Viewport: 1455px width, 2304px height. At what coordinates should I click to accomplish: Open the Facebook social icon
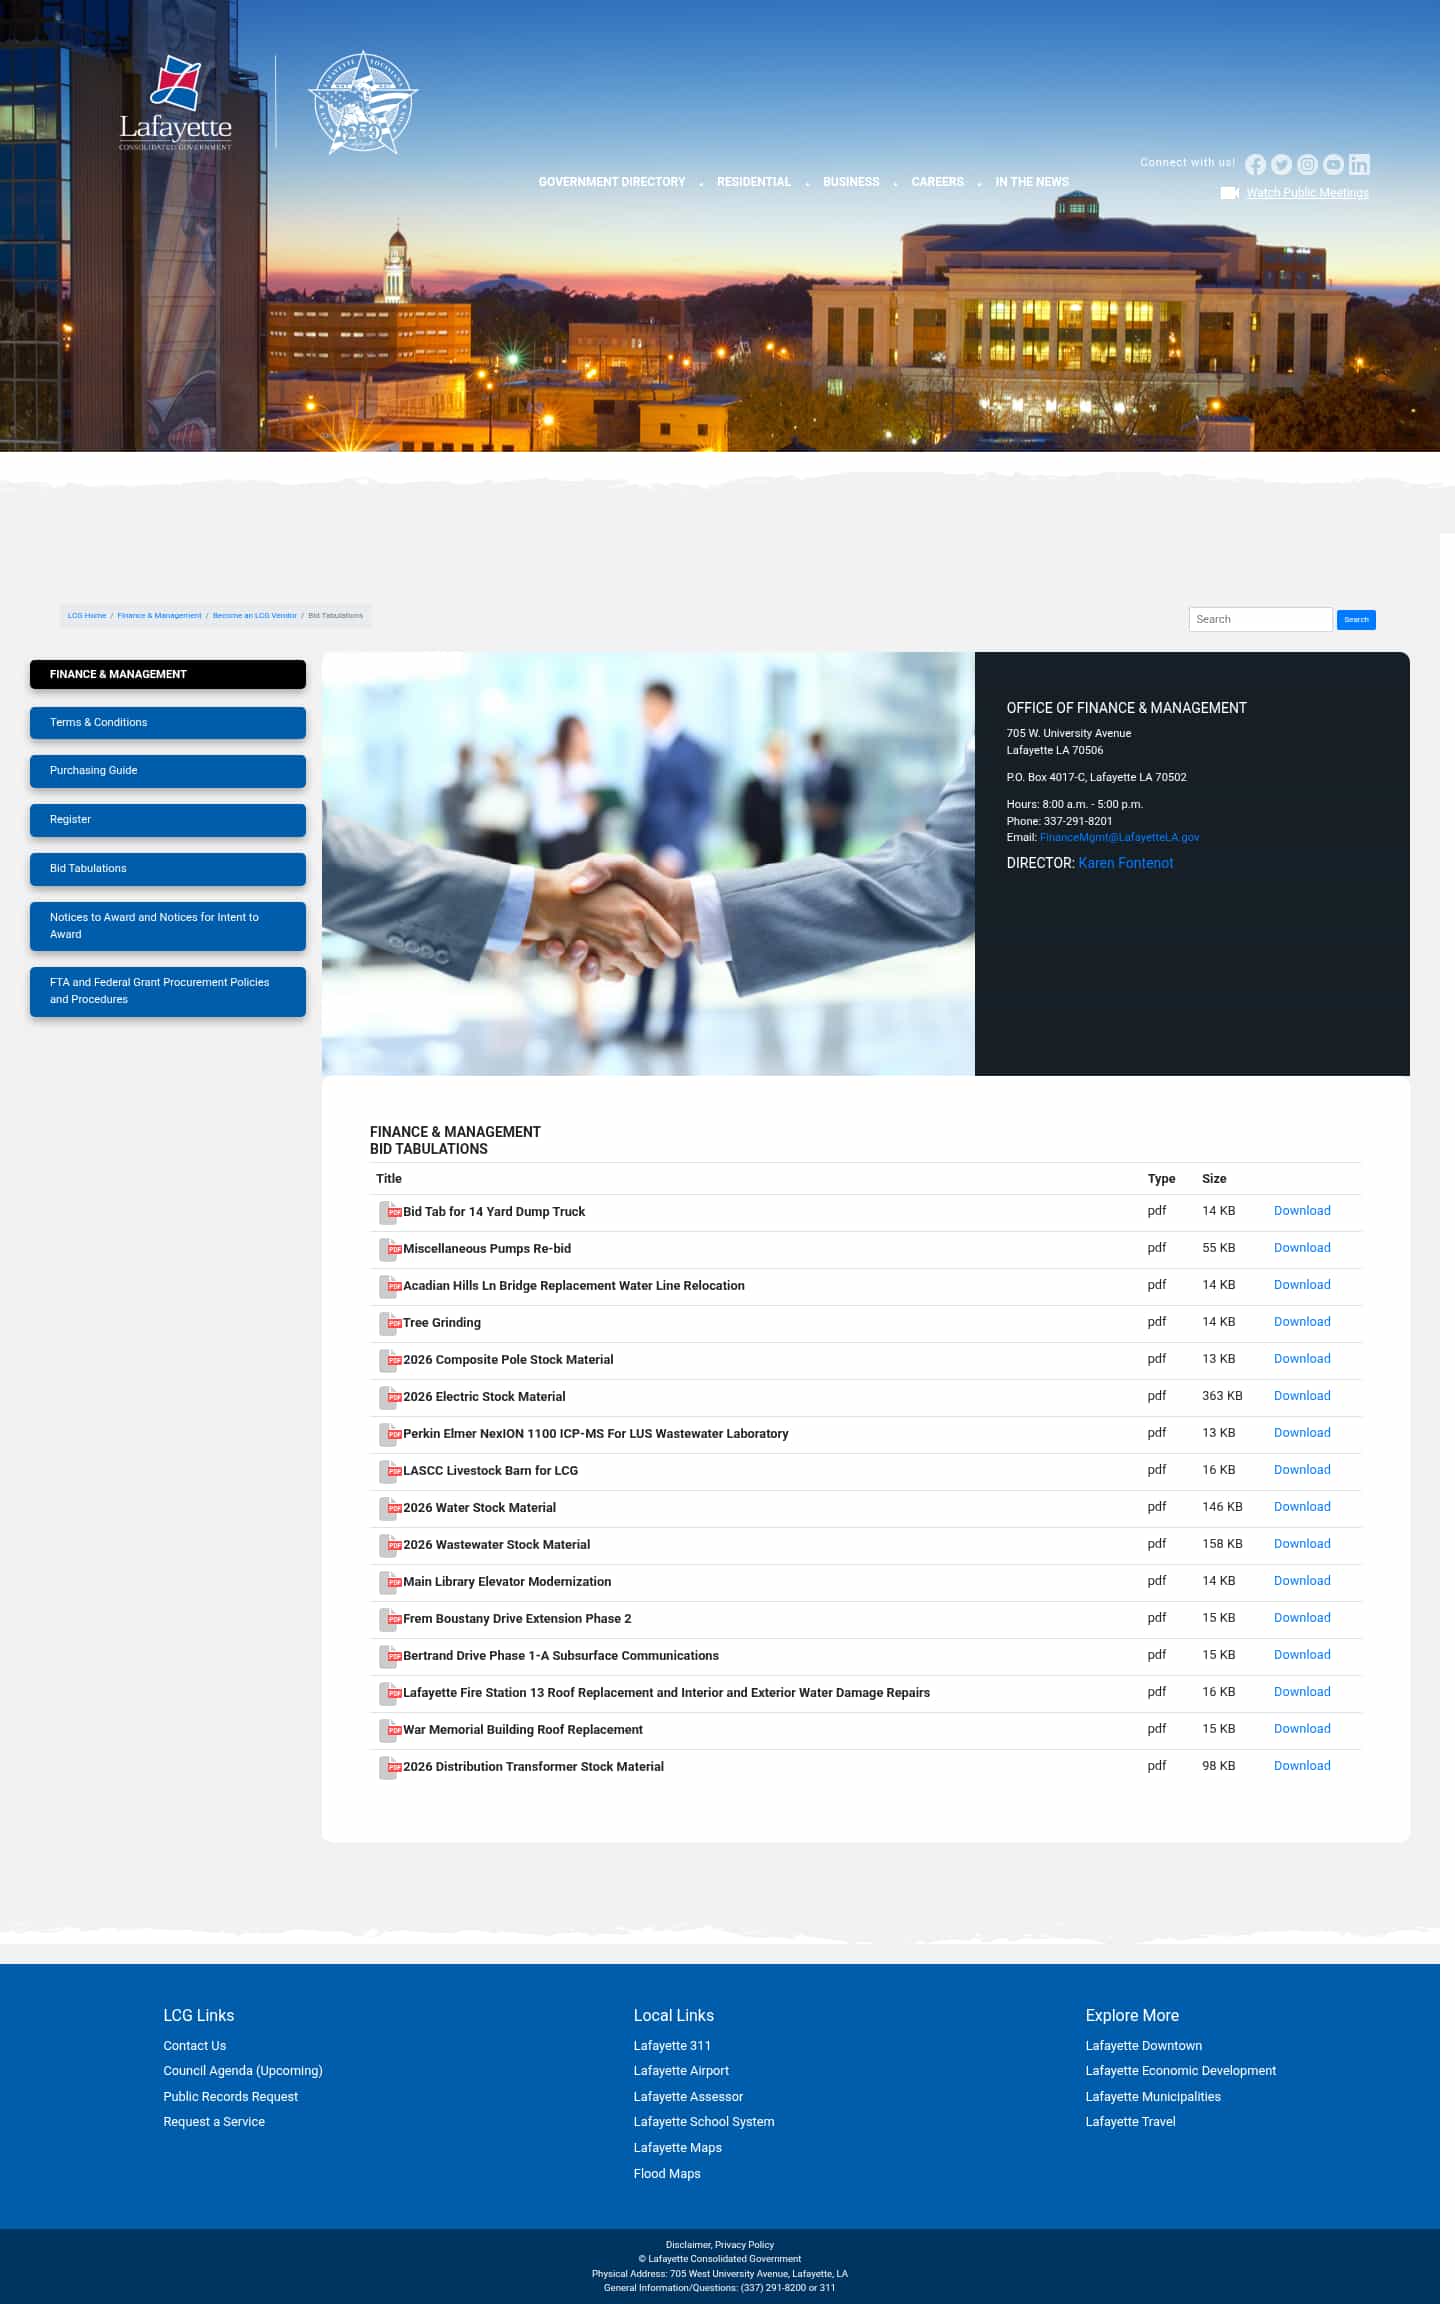pos(1255,164)
